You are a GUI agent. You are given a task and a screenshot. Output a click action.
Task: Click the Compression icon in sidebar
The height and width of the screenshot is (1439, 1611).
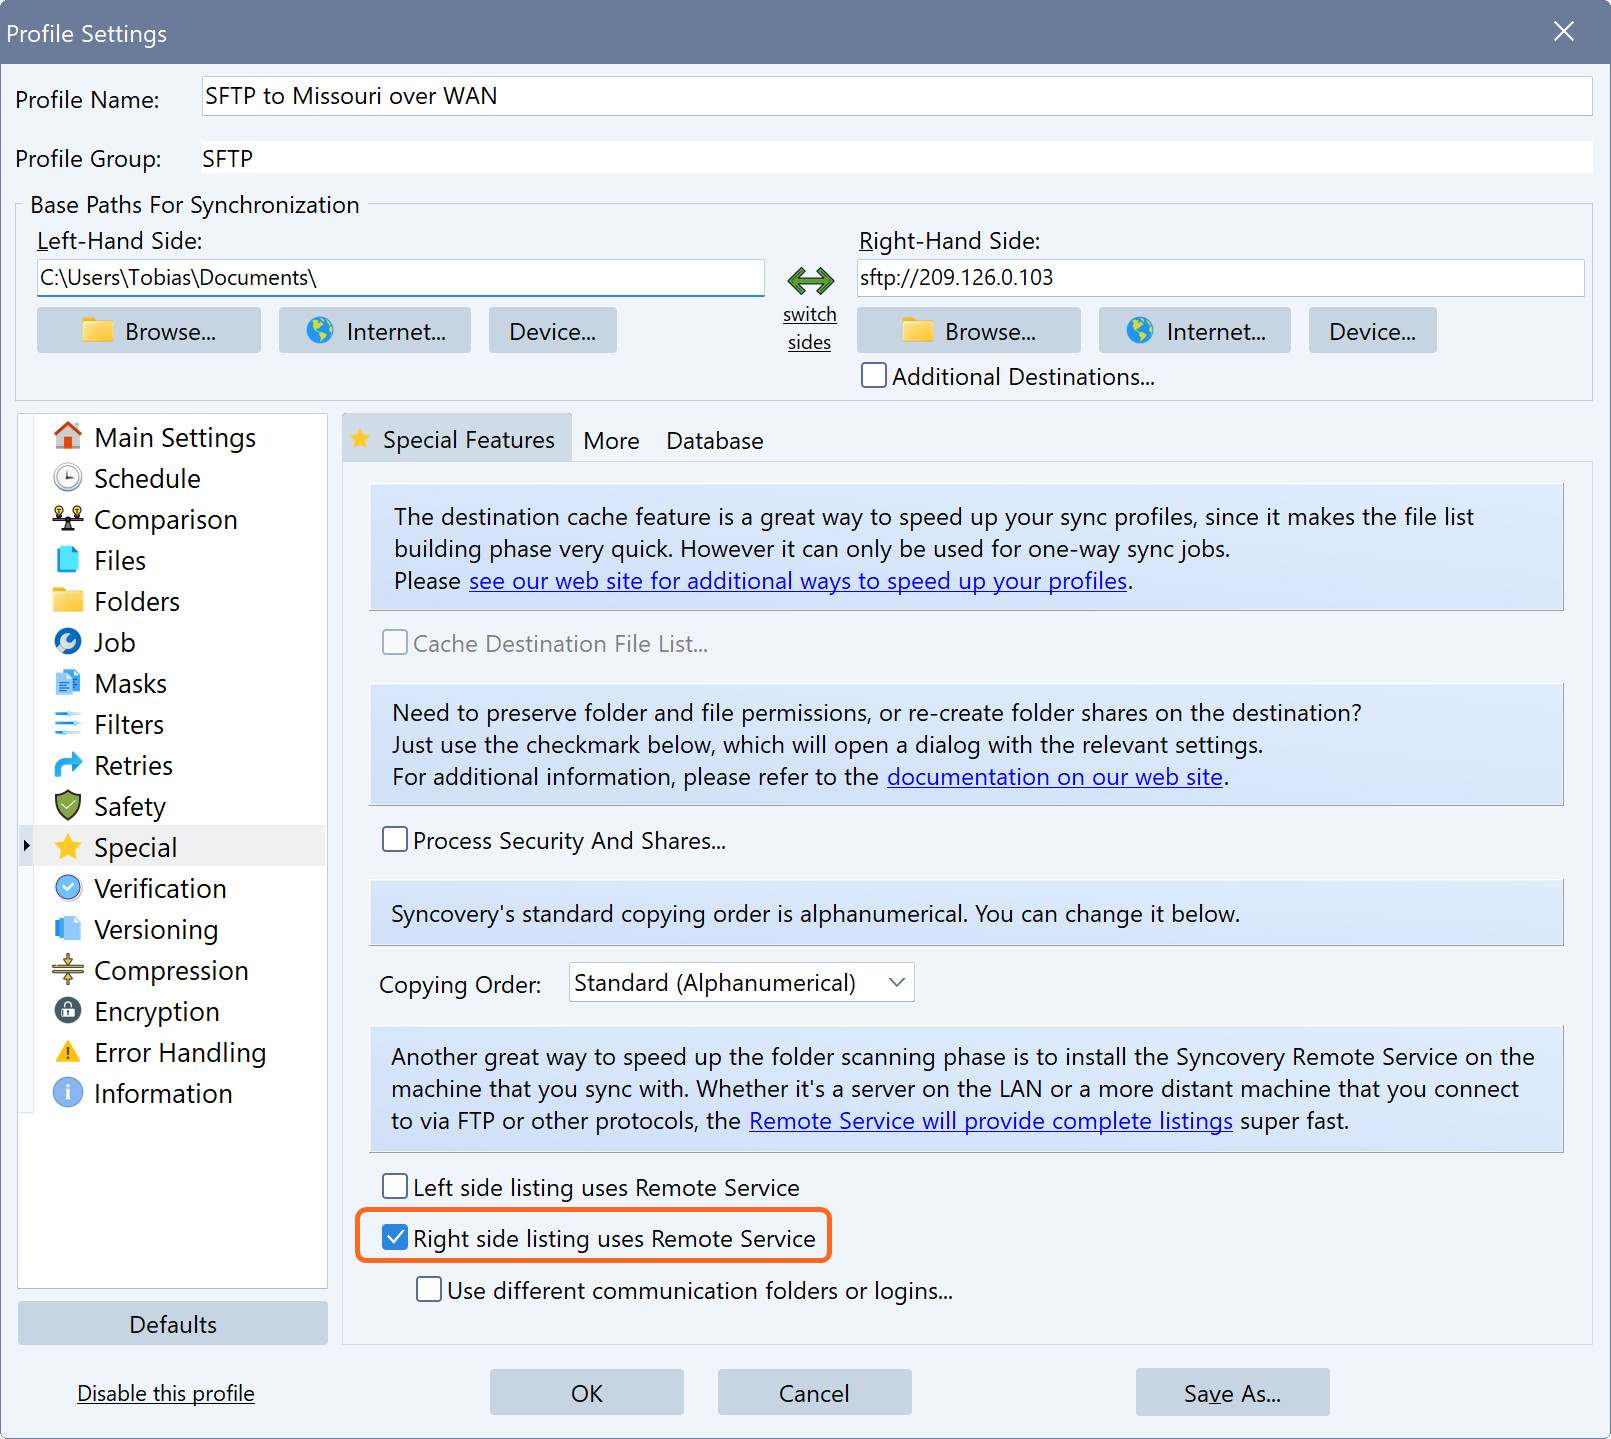[67, 970]
